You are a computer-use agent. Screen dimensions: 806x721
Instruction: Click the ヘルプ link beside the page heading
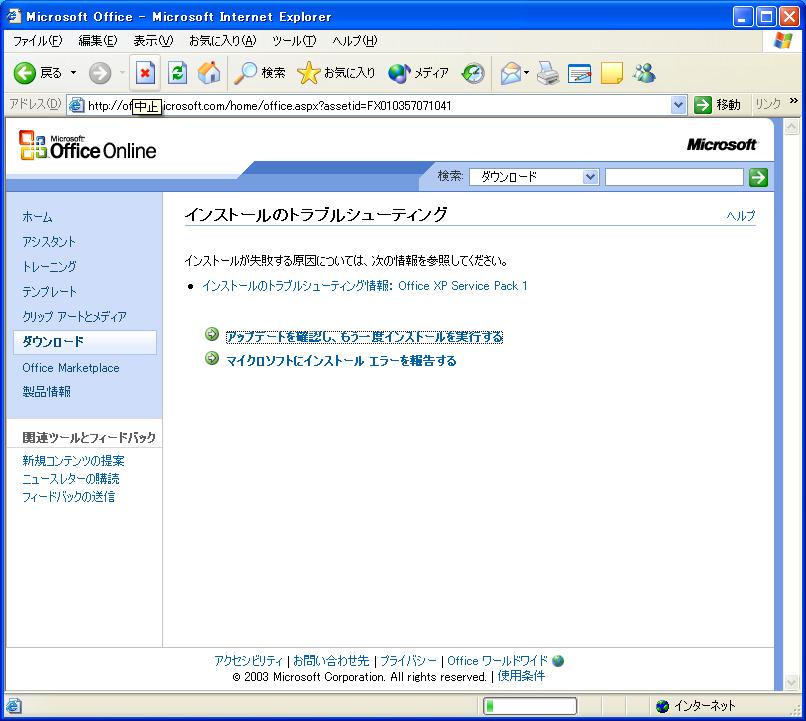tap(741, 216)
